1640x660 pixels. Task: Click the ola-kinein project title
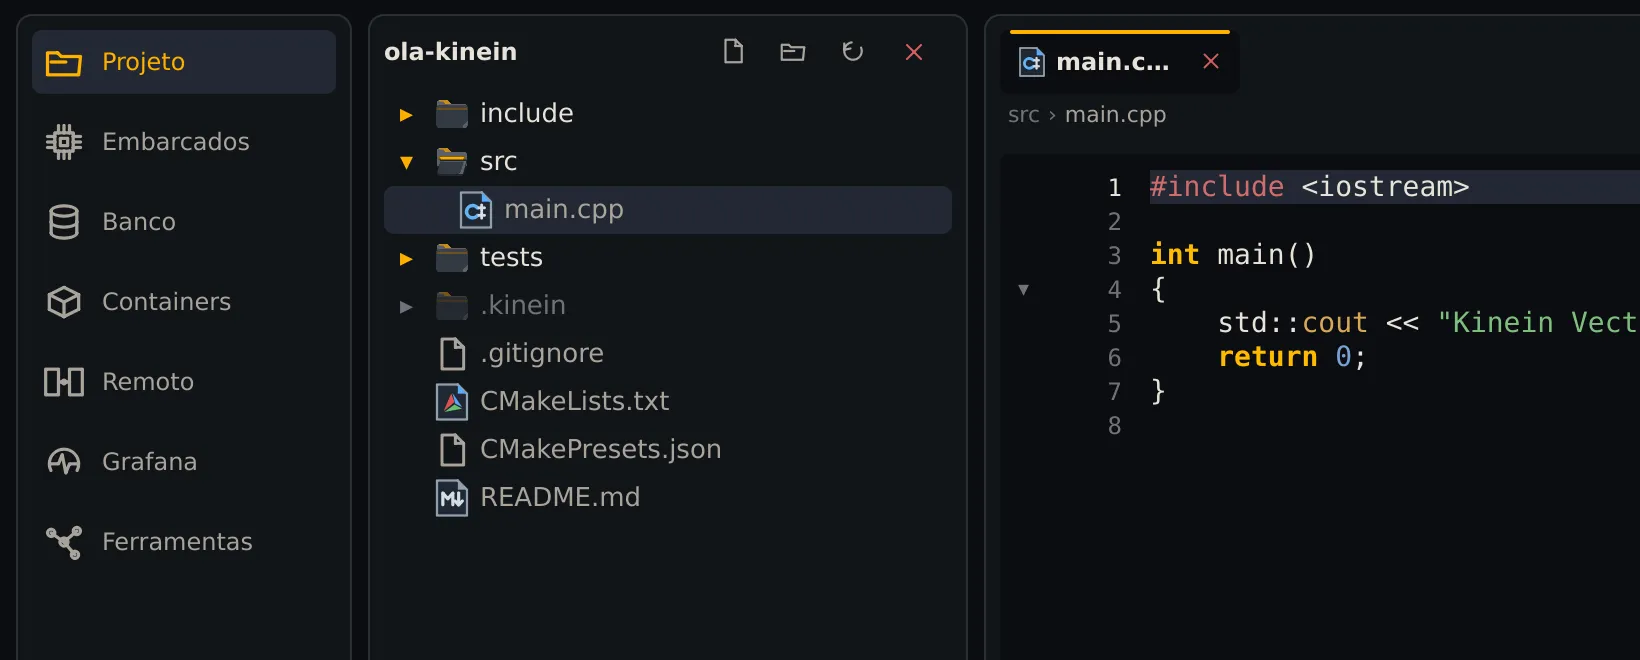pyautogui.click(x=451, y=52)
